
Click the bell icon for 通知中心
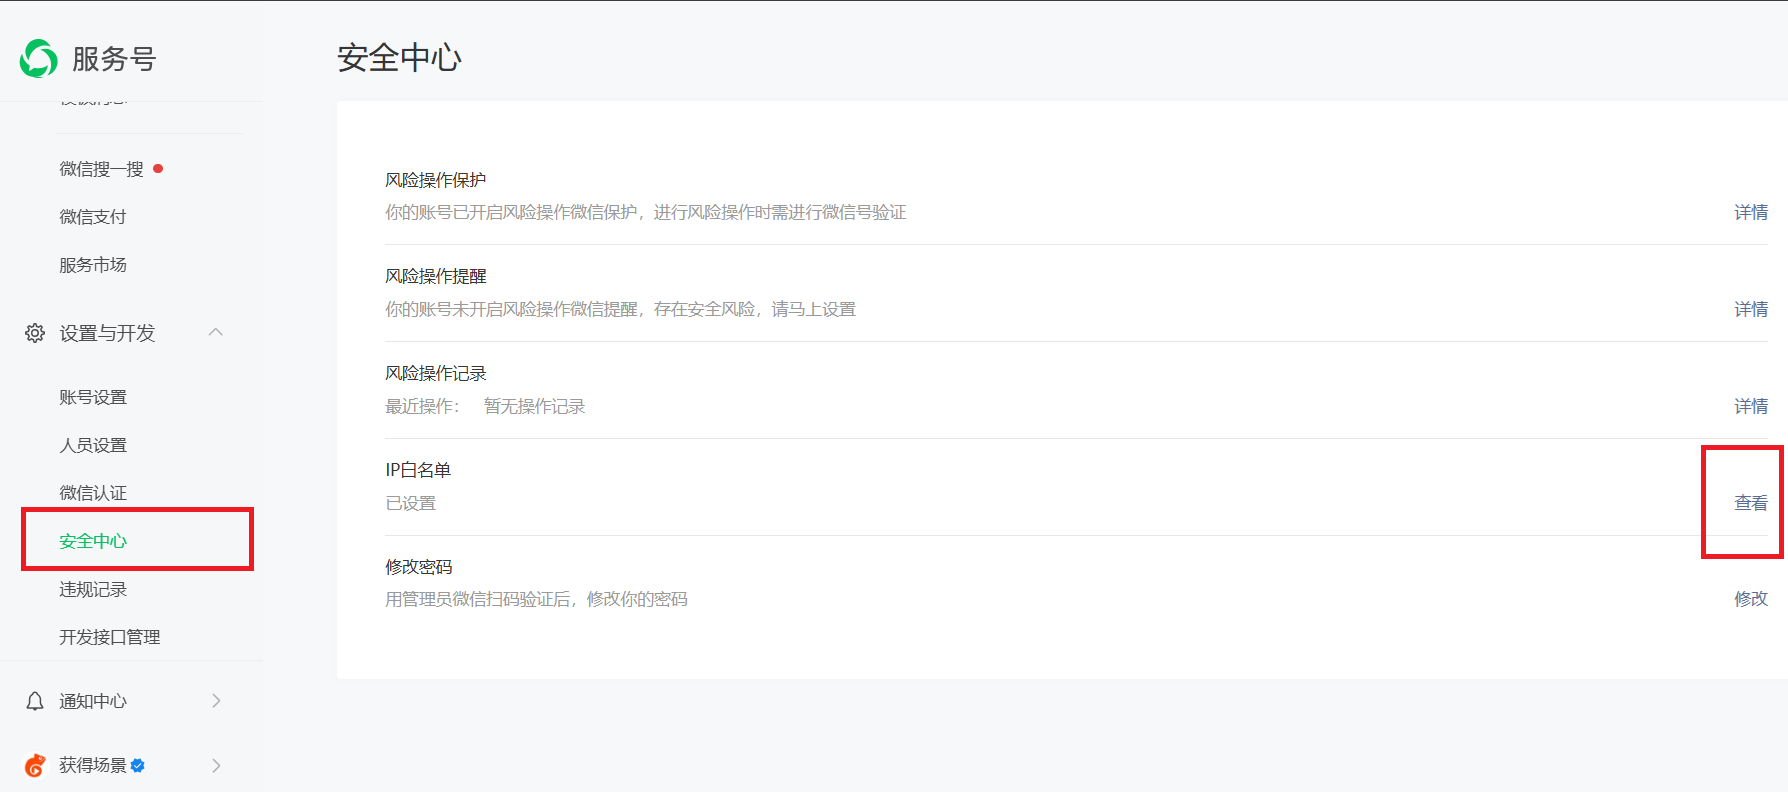[35, 701]
